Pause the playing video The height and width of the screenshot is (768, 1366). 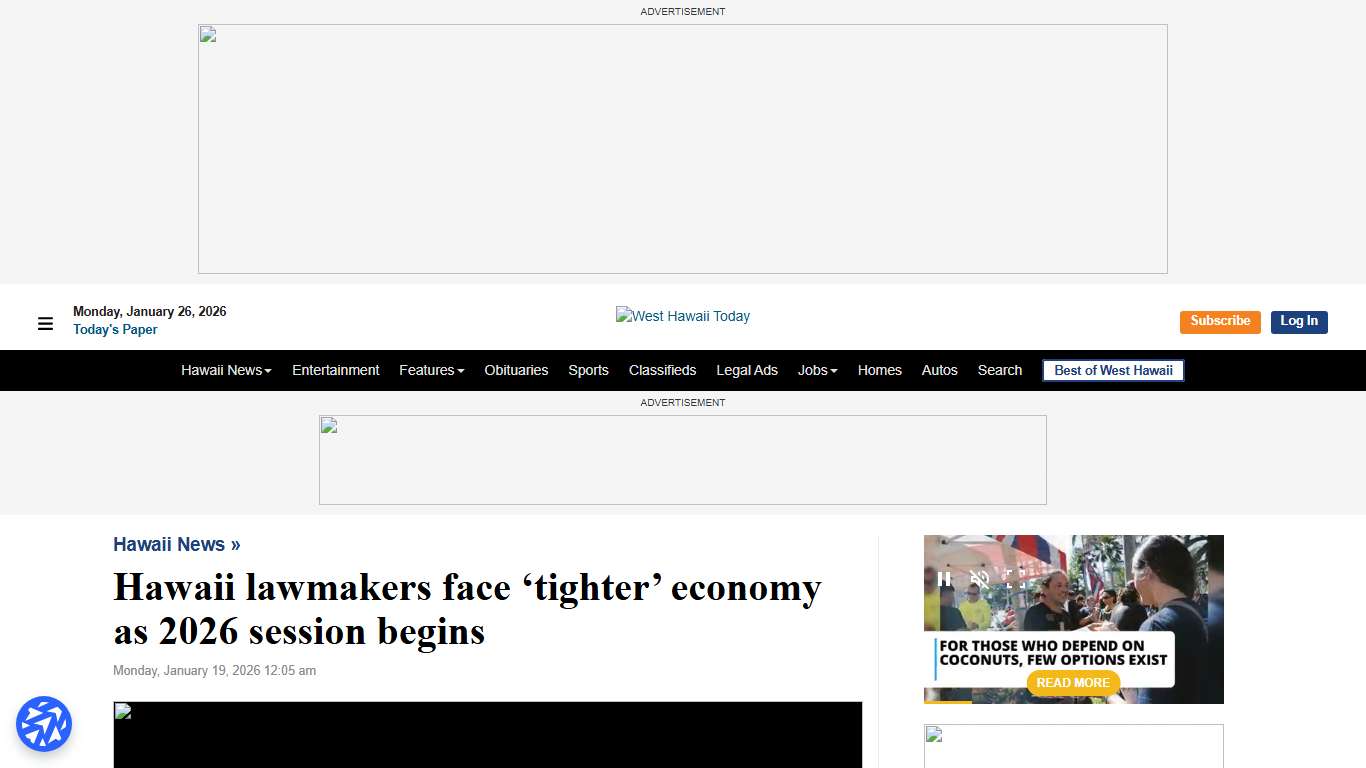point(944,578)
